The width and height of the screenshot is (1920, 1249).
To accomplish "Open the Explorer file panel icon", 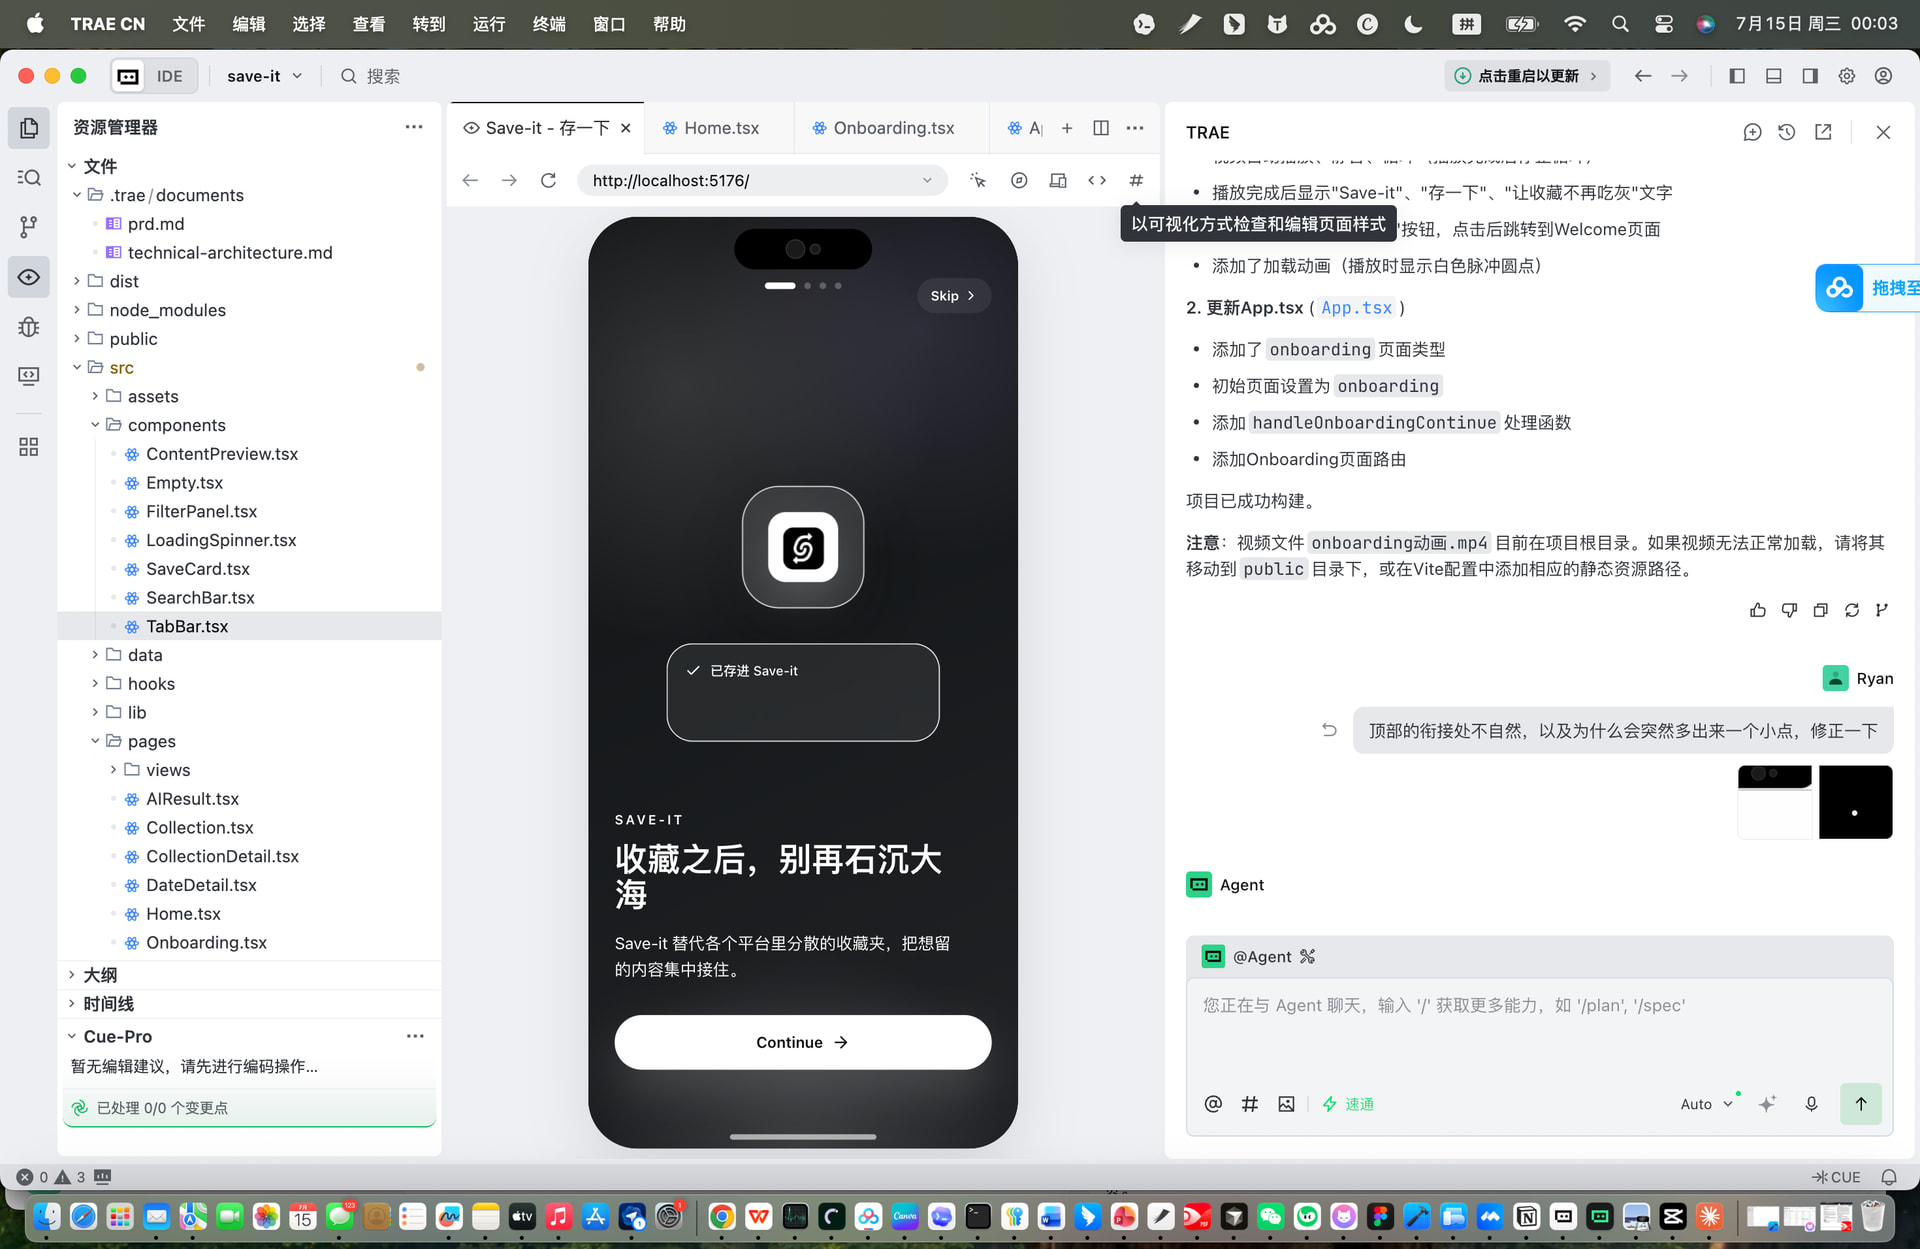I will point(29,128).
